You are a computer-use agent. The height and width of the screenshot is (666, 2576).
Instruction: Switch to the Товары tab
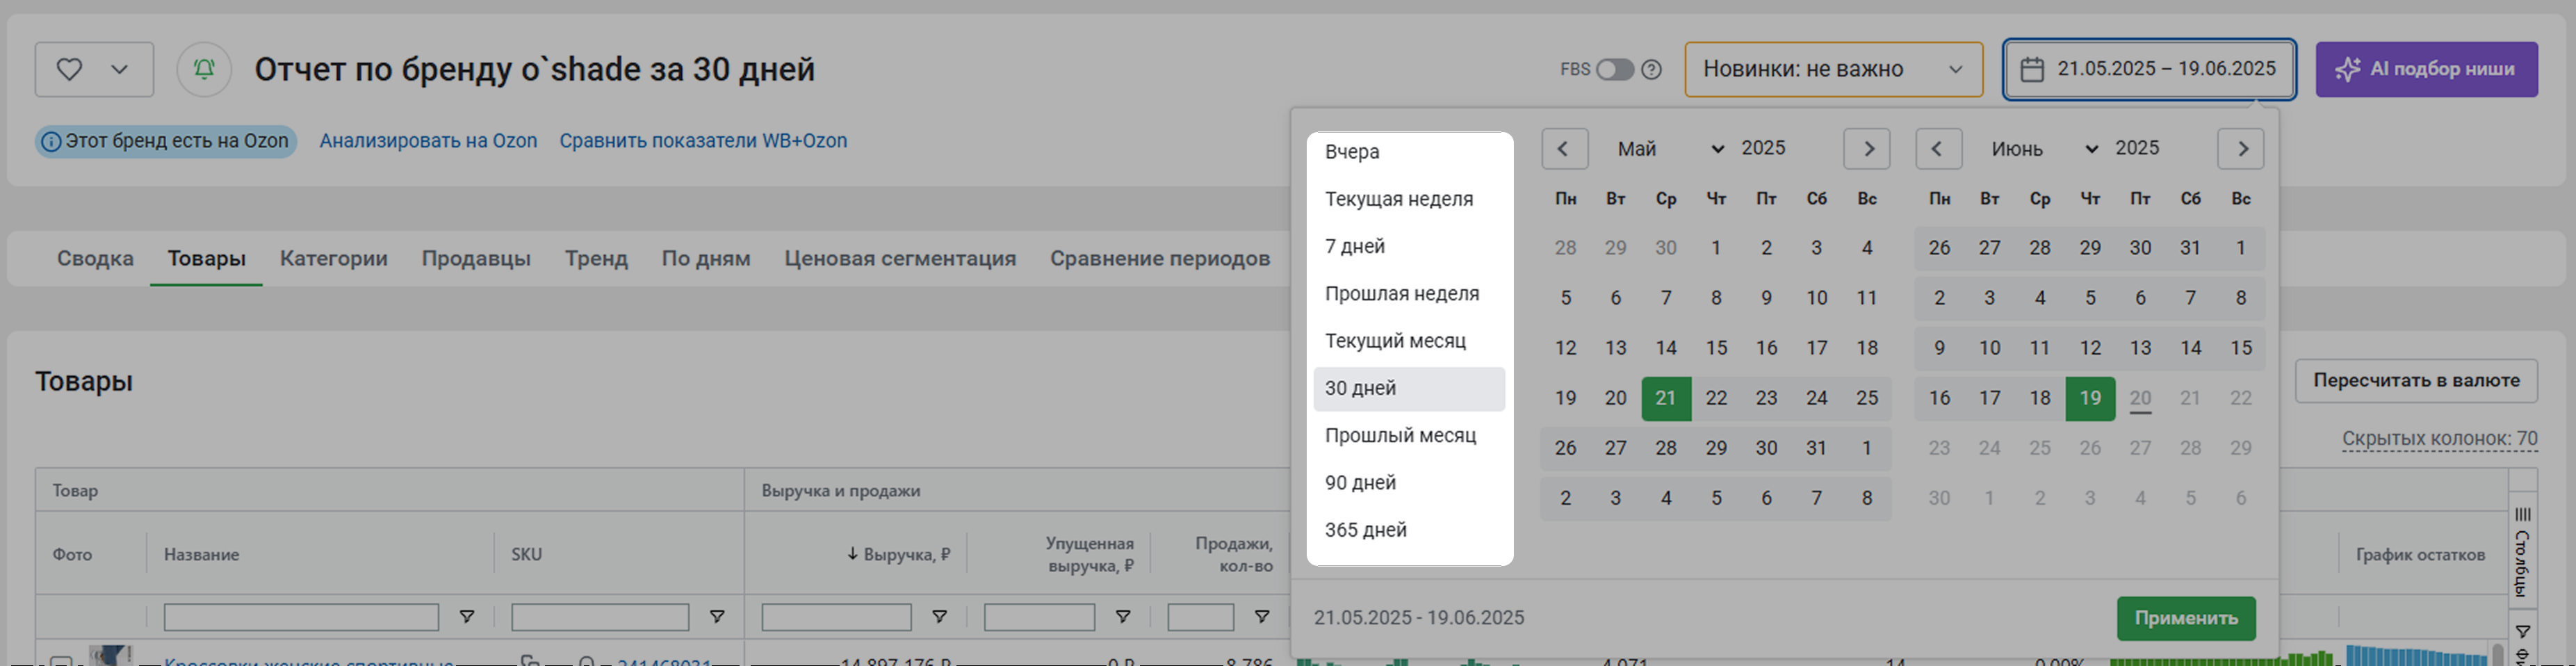[206, 258]
